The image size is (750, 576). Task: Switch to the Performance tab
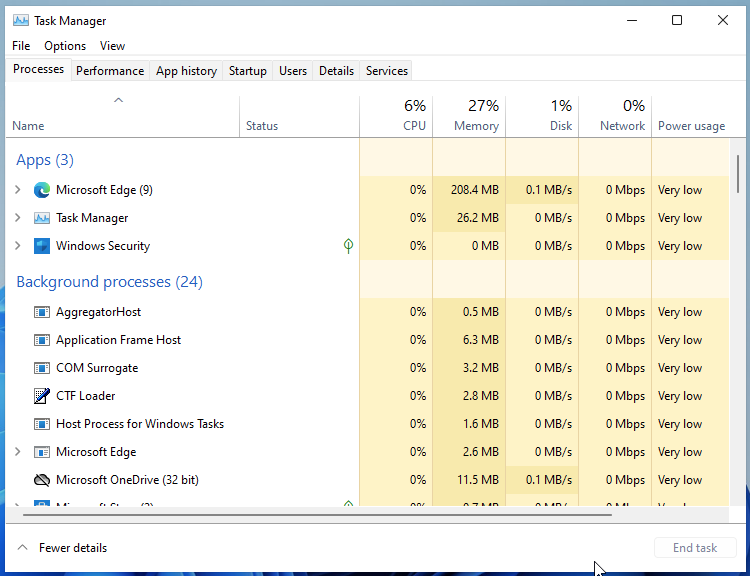click(110, 71)
